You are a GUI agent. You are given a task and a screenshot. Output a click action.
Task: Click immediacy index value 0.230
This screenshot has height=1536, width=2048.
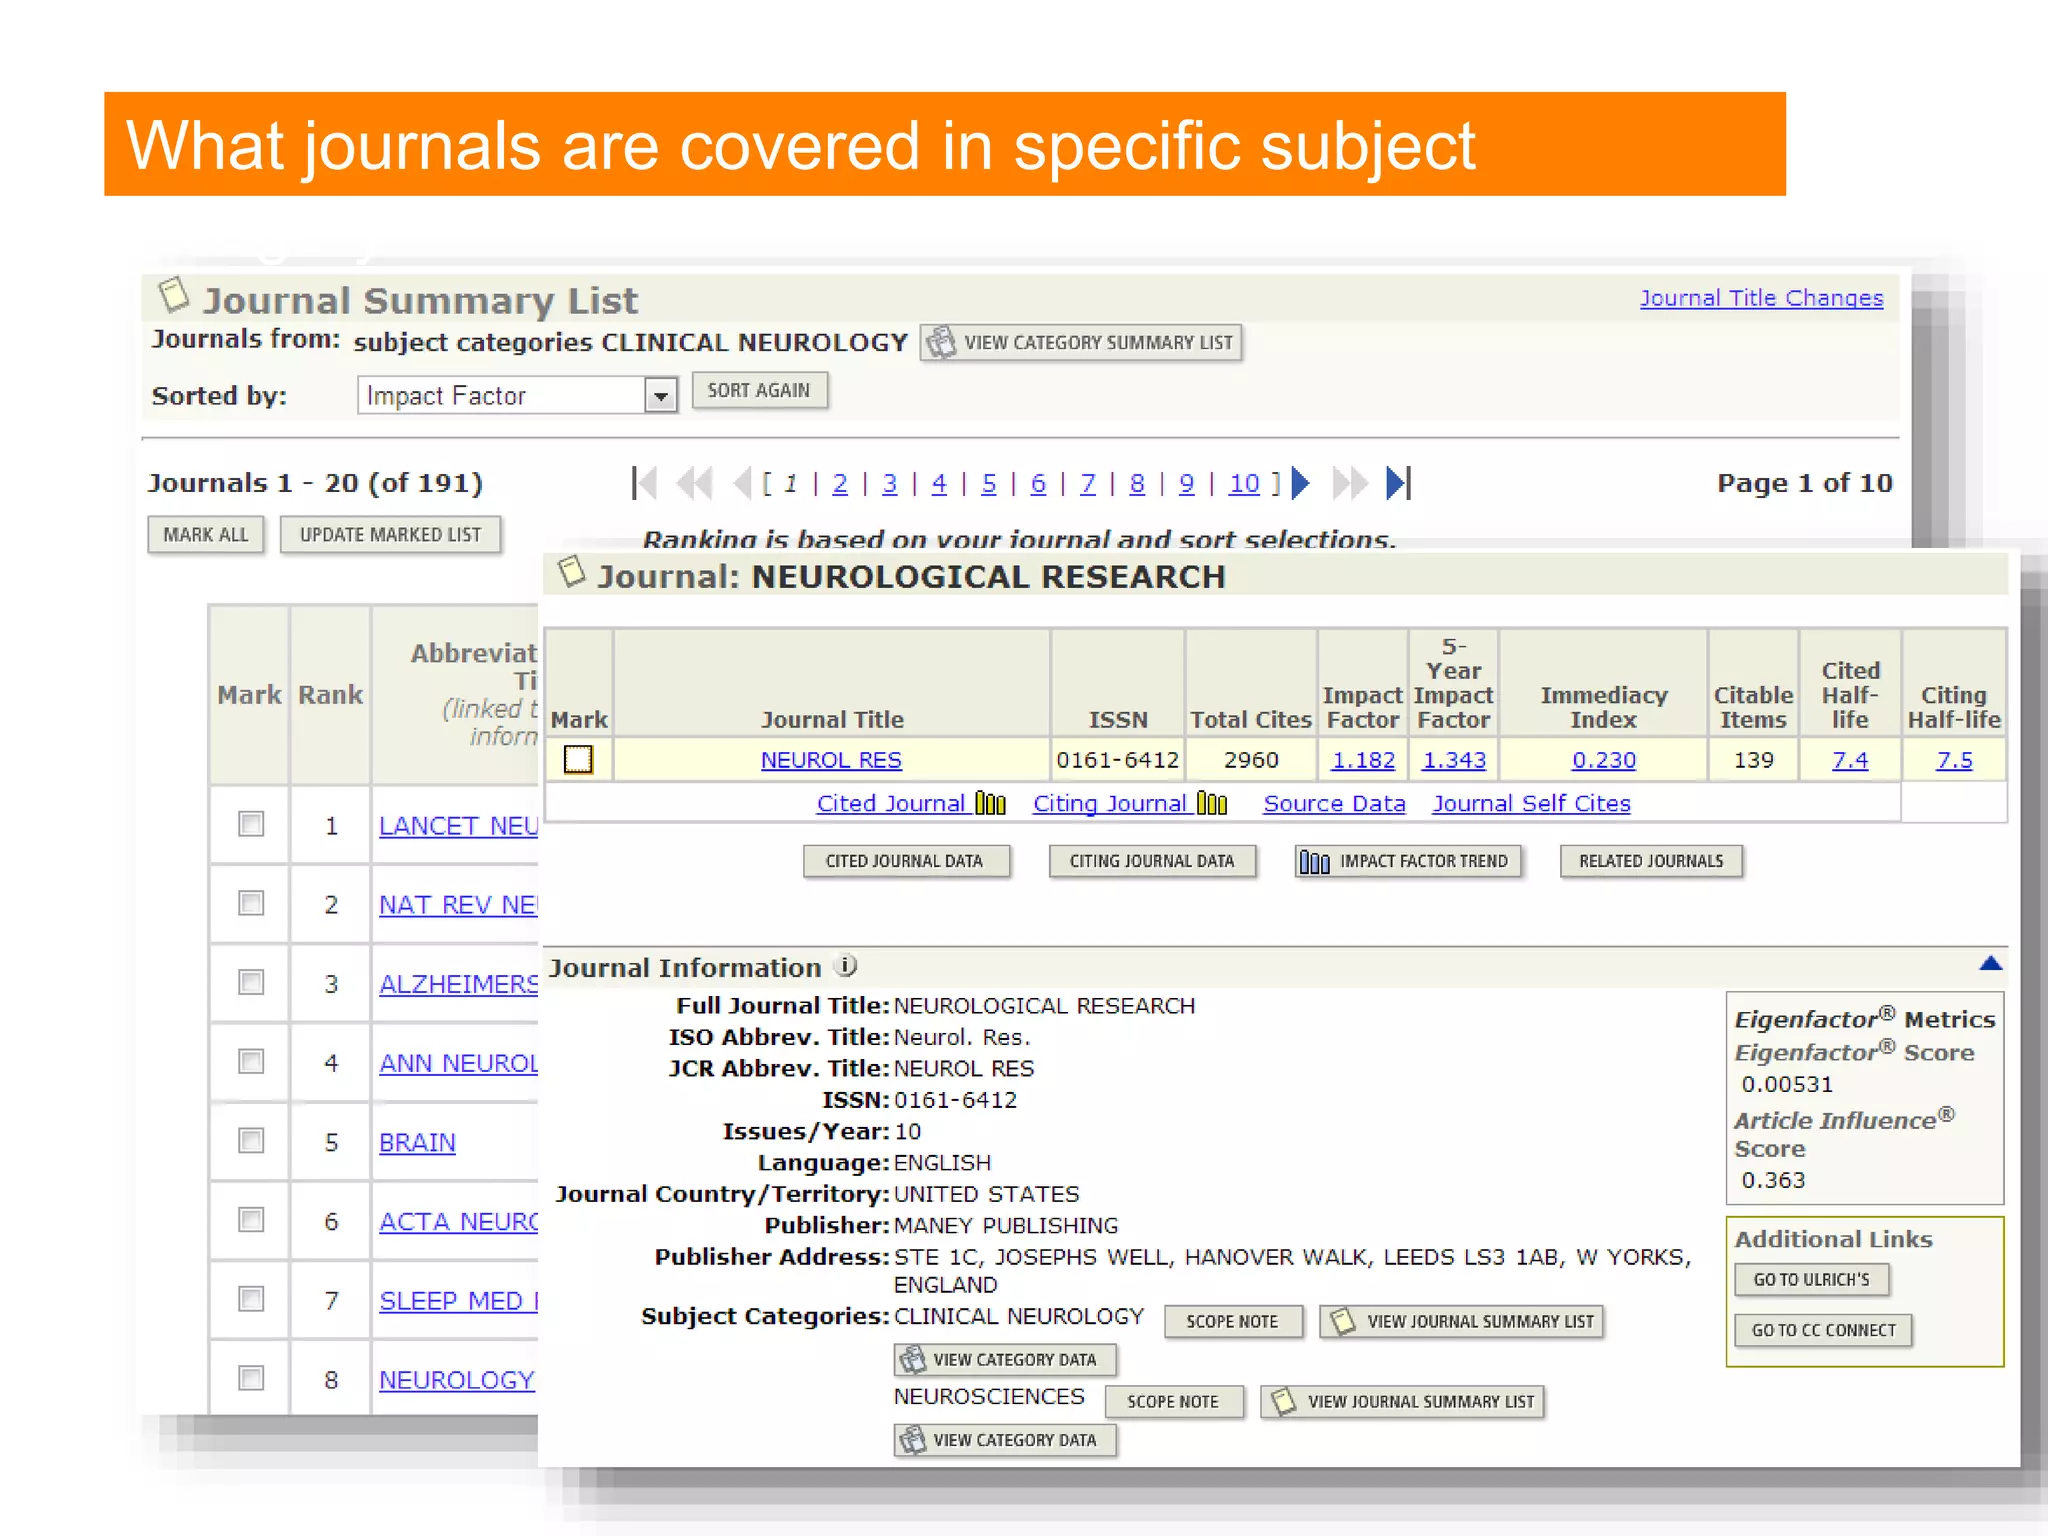click(1604, 760)
